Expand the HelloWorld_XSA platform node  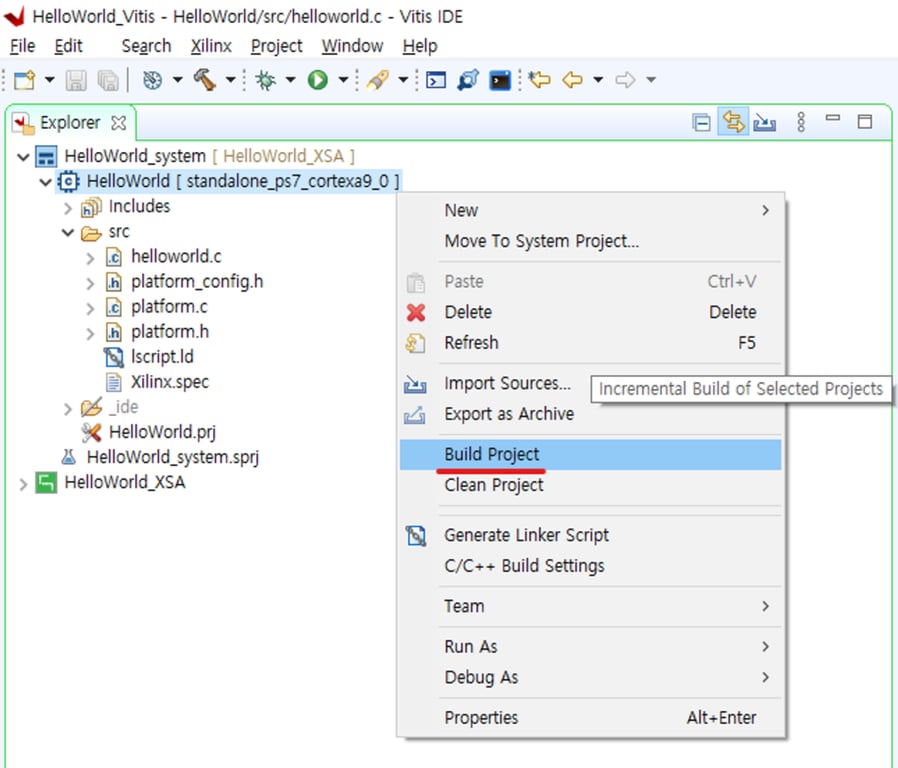click(x=23, y=485)
